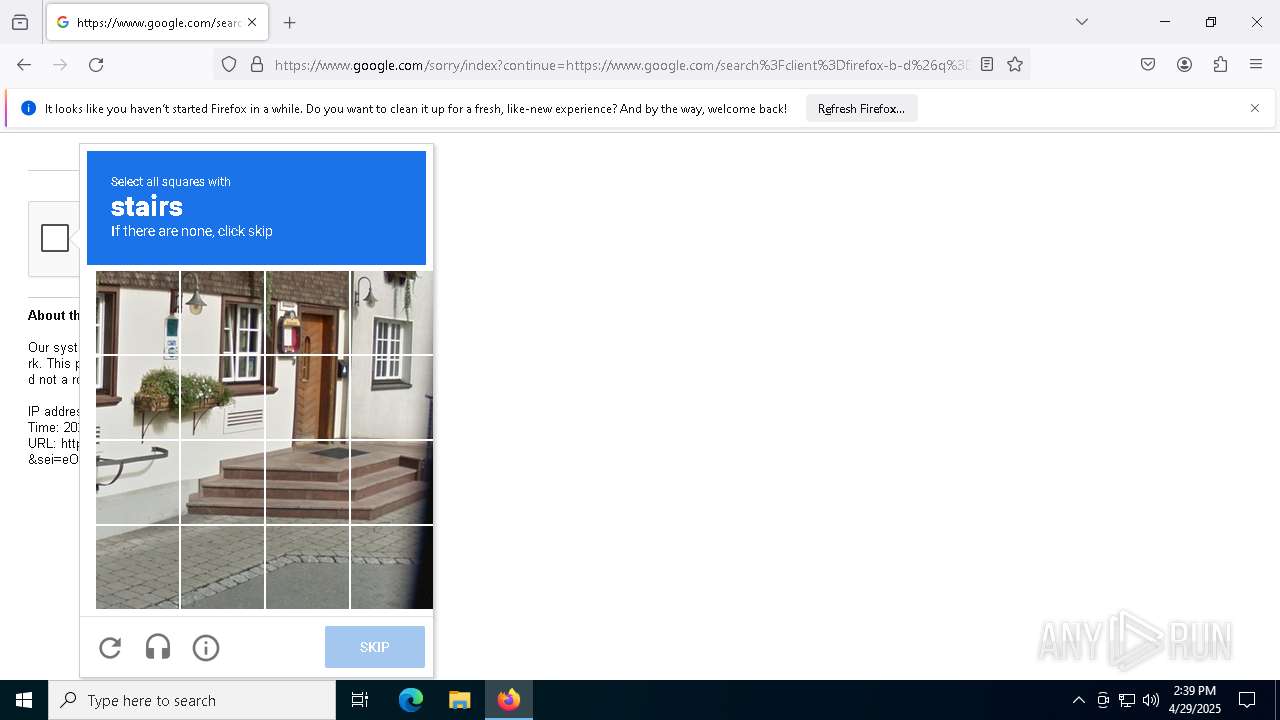Open volume control in tray
Image resolution: width=1280 pixels, height=720 pixels.
click(x=1151, y=700)
